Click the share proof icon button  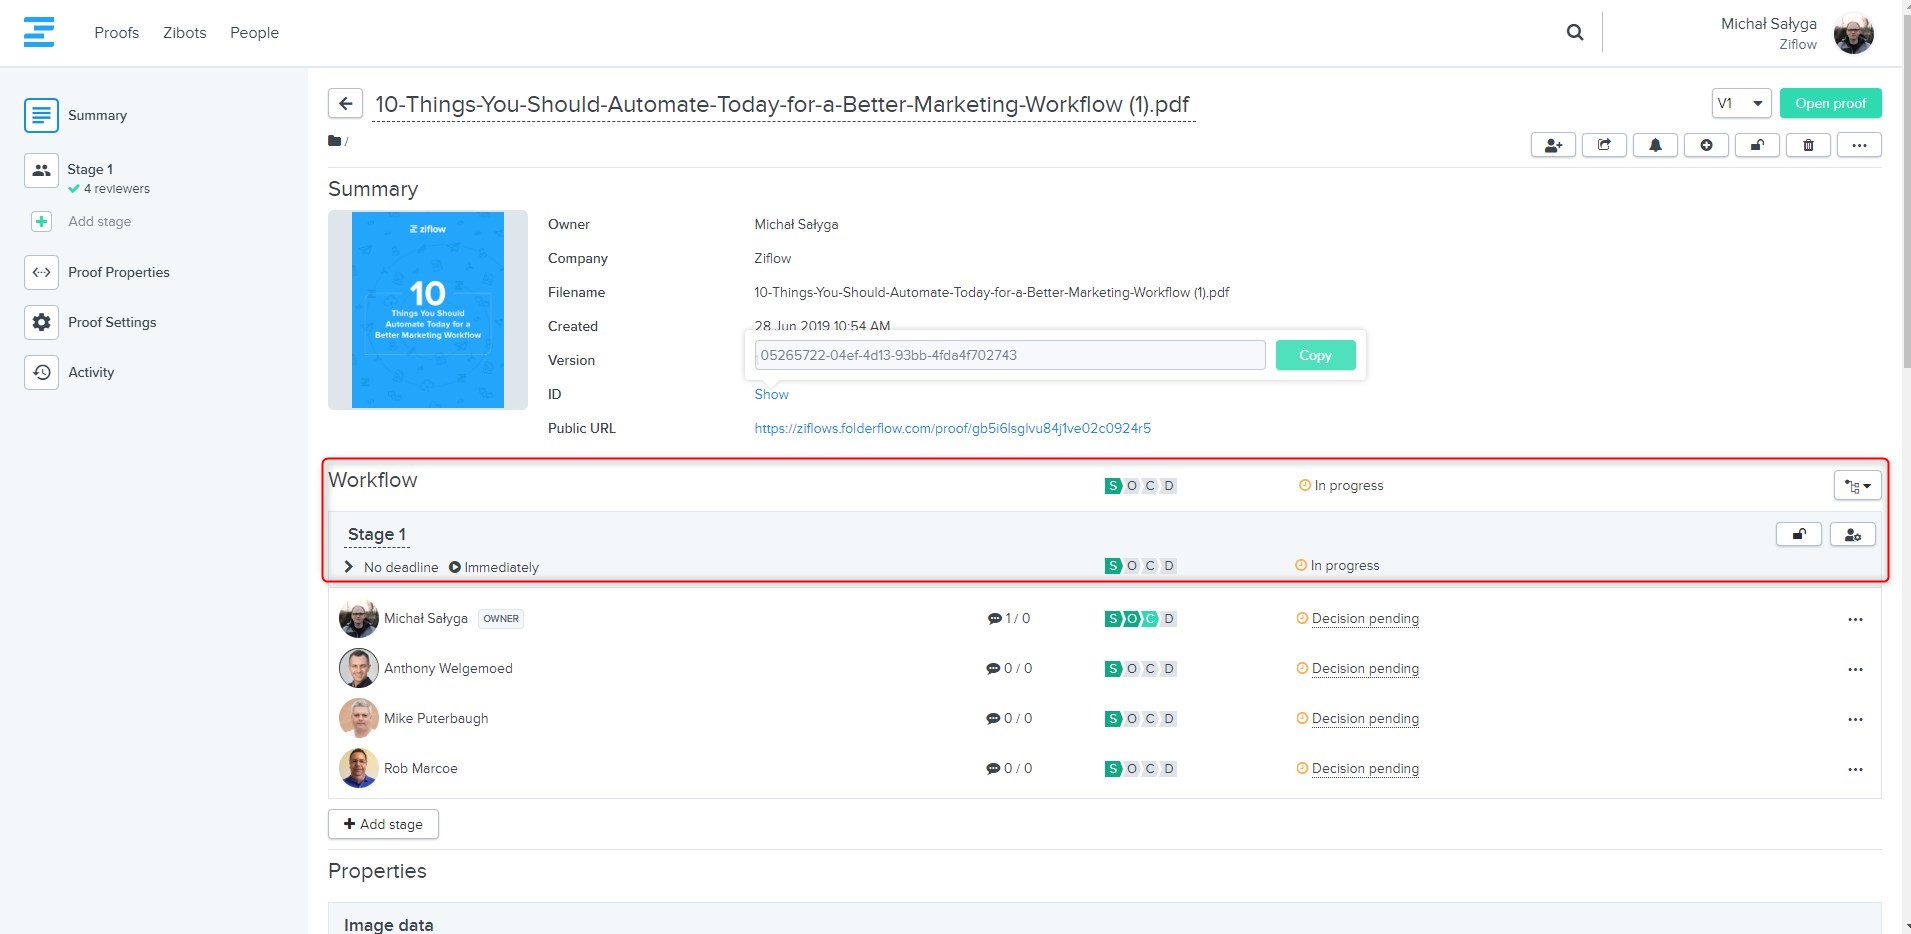coord(1604,145)
